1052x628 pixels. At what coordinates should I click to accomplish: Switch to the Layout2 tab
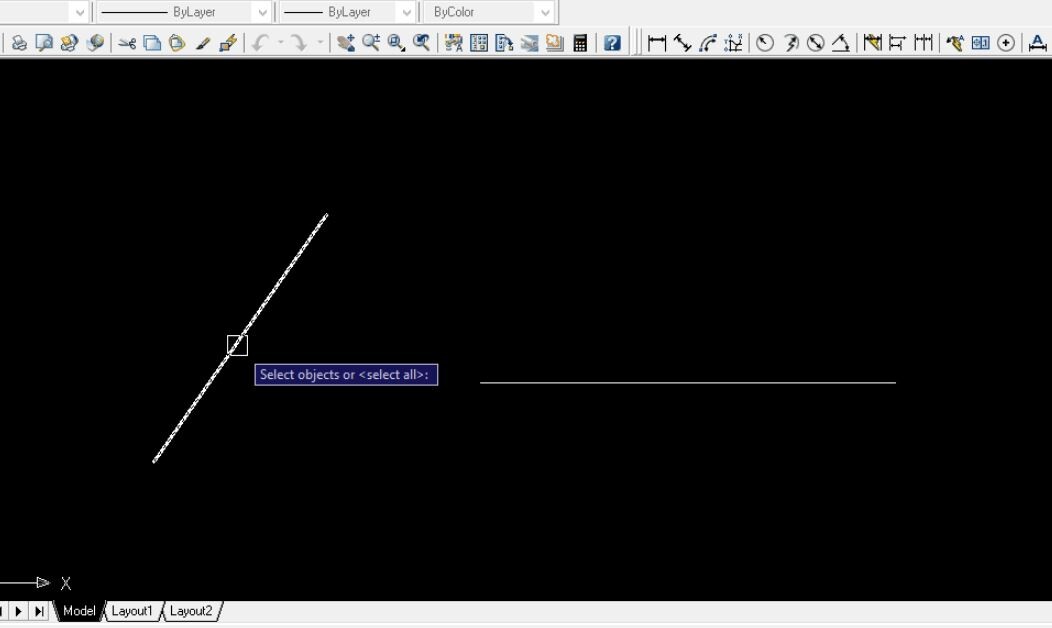[189, 611]
